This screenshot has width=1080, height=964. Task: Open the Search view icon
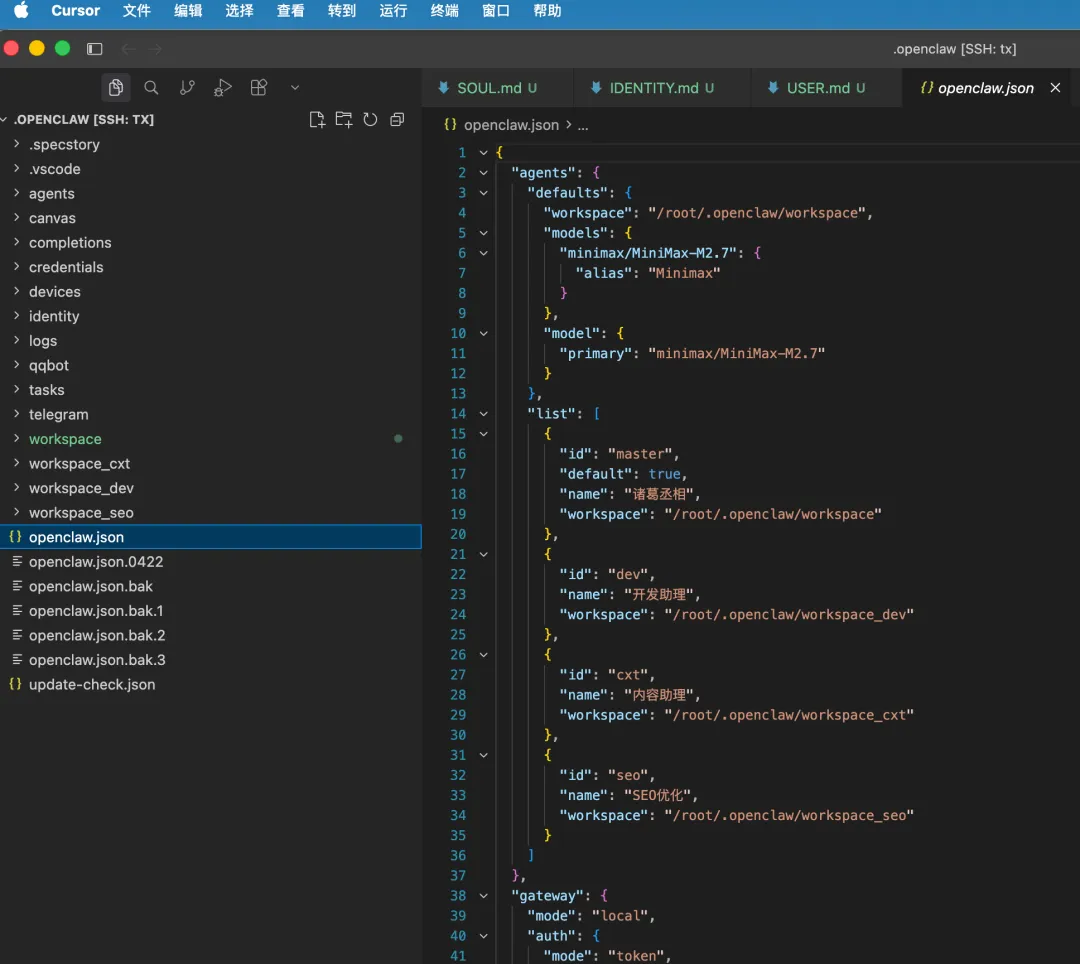(151, 88)
